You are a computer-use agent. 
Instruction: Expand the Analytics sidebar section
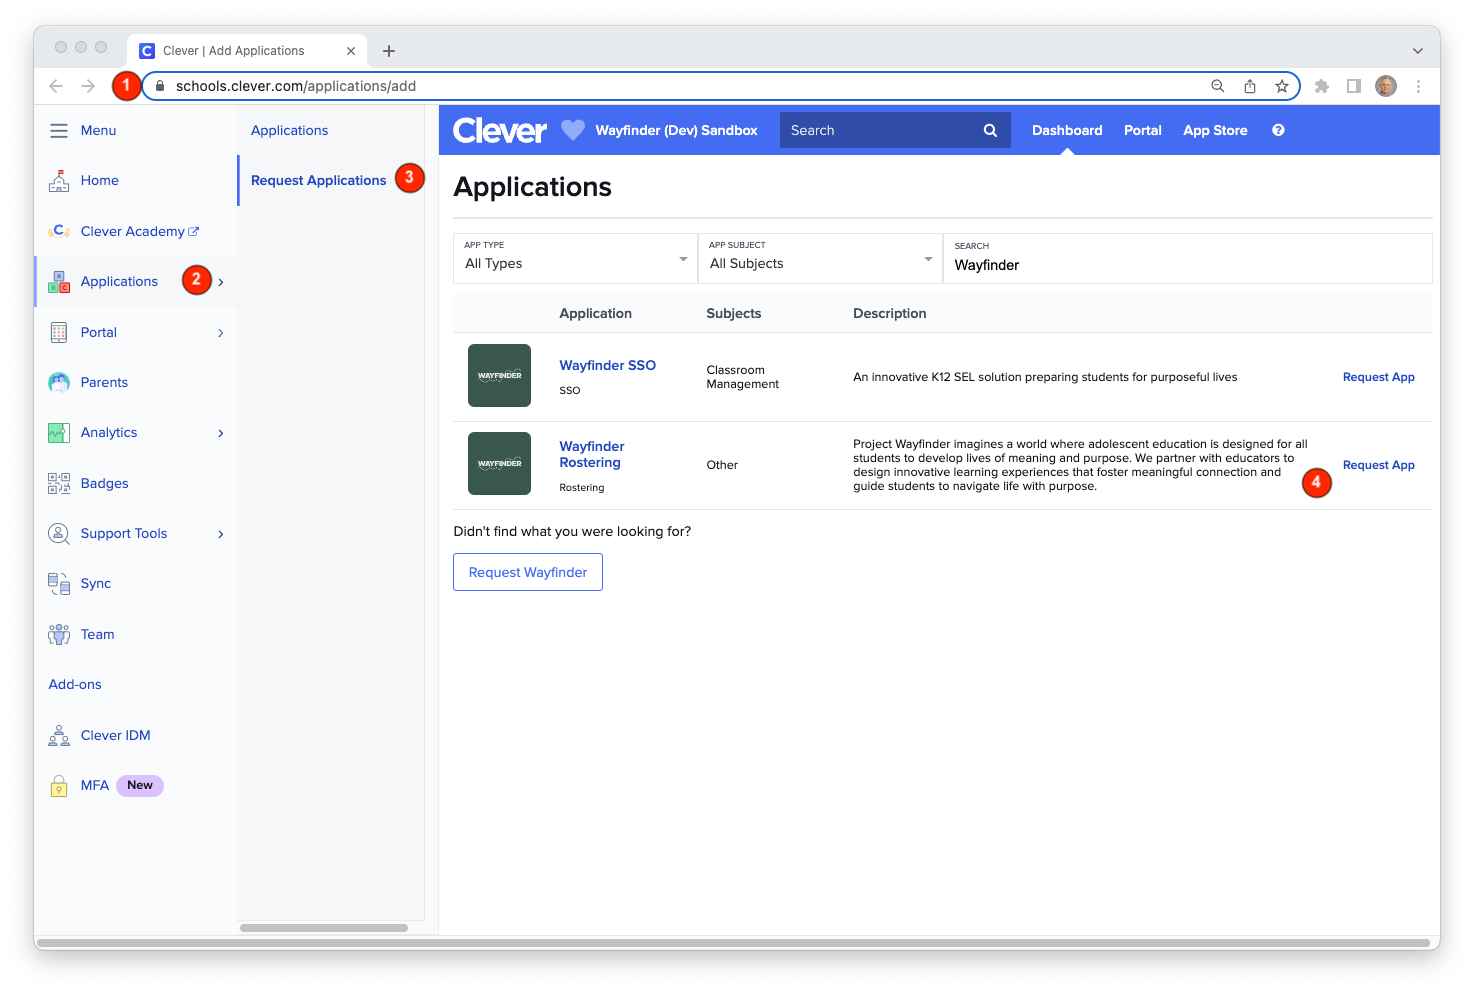(x=220, y=432)
